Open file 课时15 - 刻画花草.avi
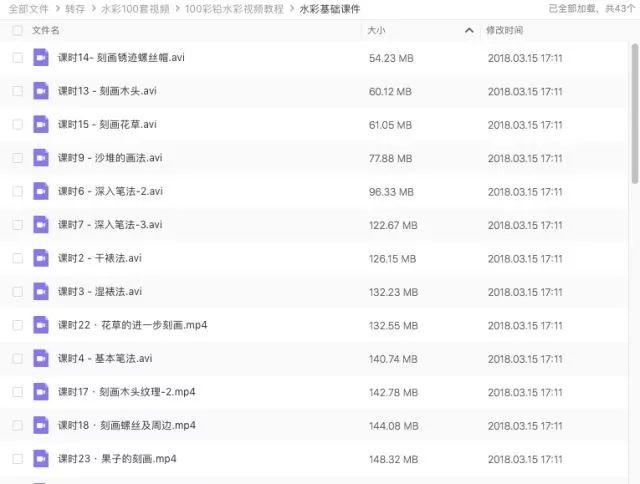The height and width of the screenshot is (484, 640). click(107, 124)
